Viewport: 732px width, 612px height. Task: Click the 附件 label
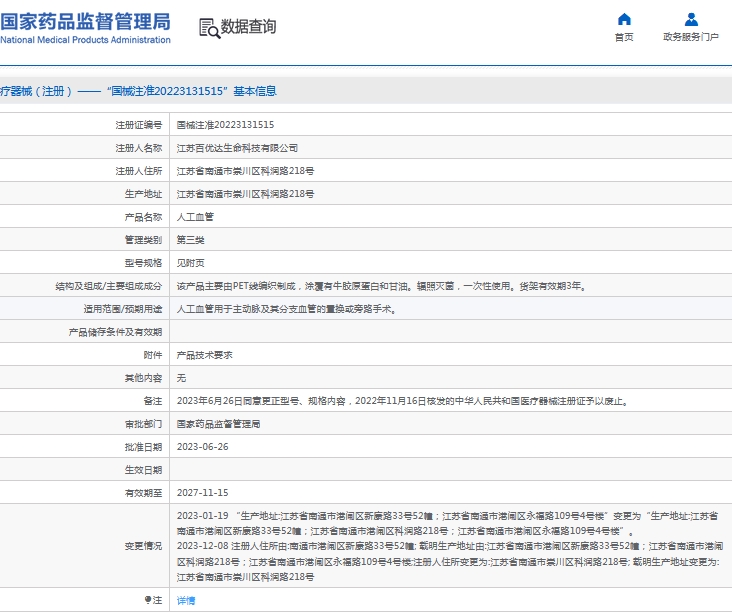153,355
